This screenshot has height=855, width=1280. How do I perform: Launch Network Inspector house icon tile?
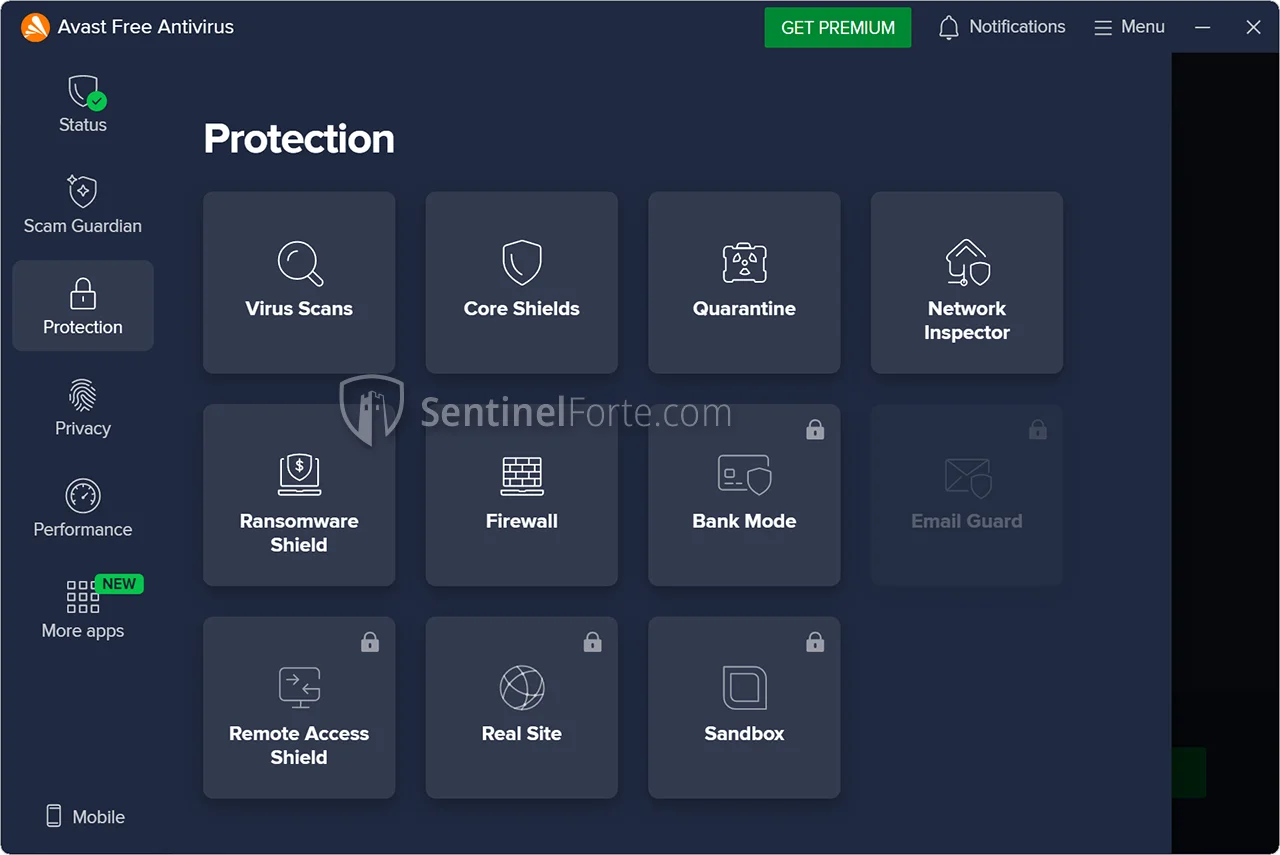point(966,282)
